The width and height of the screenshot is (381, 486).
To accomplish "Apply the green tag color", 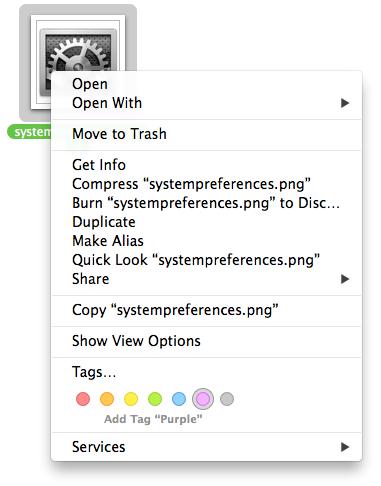I will (155, 399).
